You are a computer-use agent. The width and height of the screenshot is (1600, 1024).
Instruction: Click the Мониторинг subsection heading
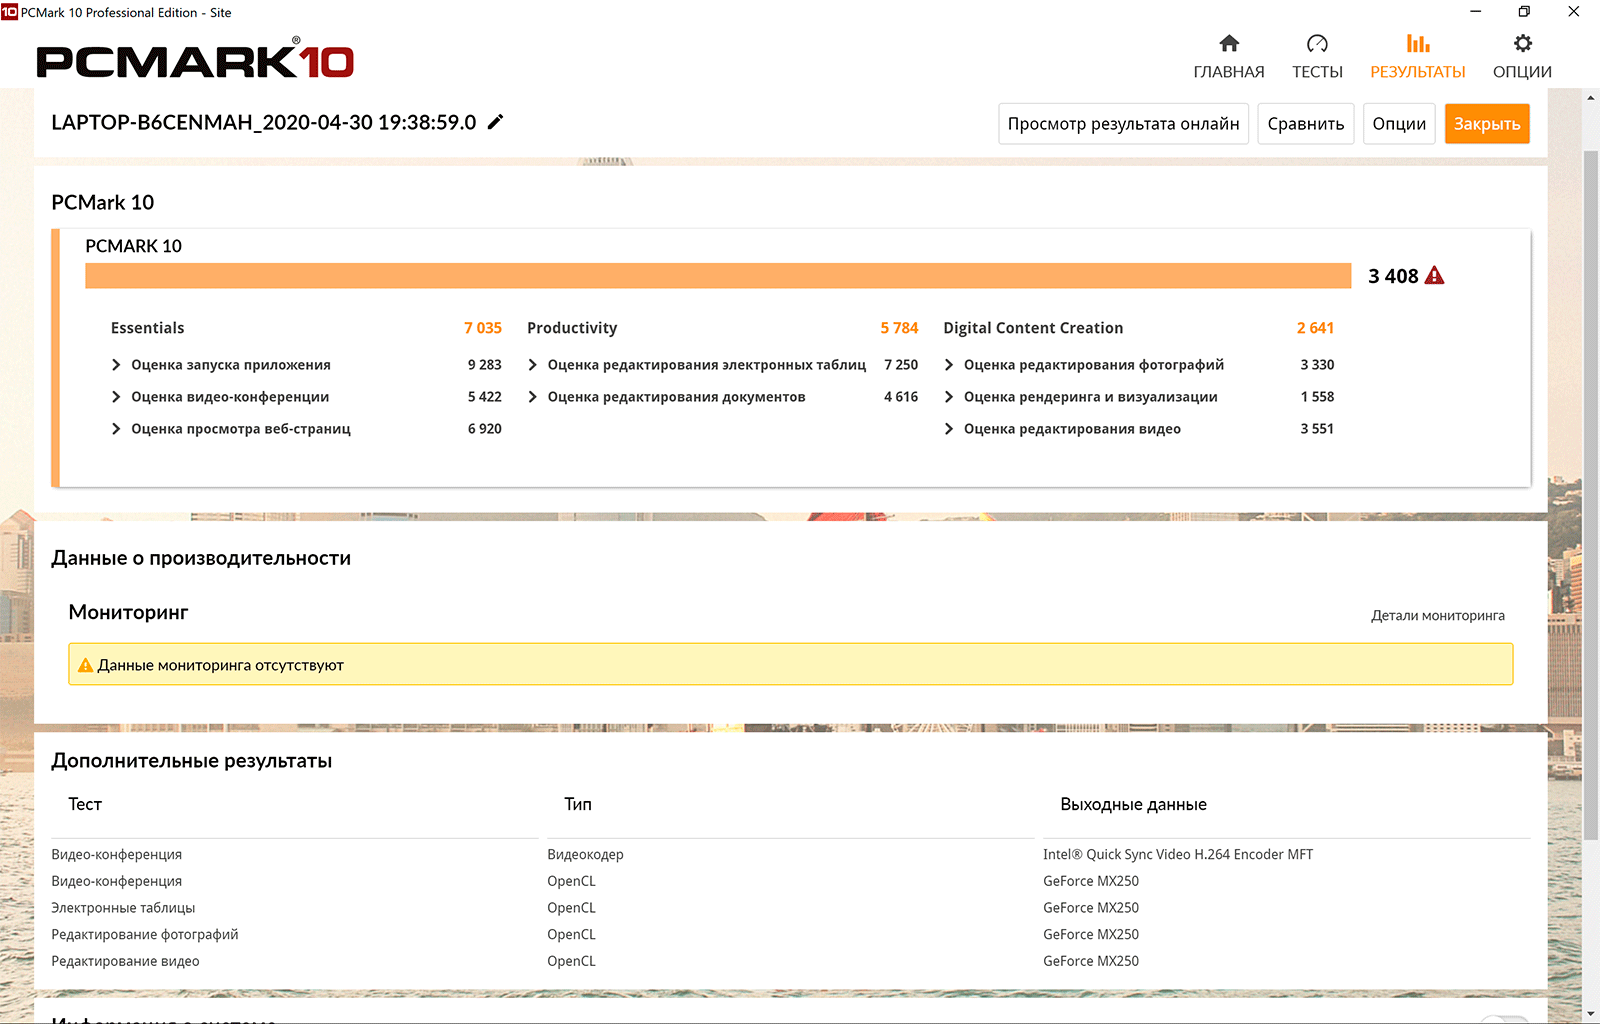[x=128, y=612]
